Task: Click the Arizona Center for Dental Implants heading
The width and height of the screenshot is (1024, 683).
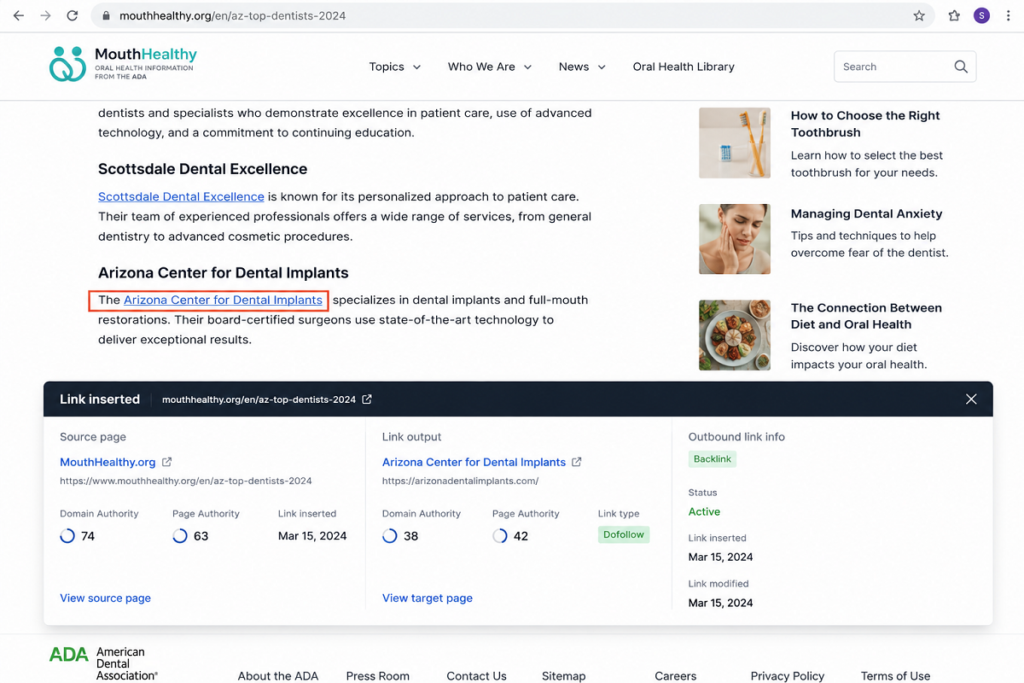Action: point(223,272)
